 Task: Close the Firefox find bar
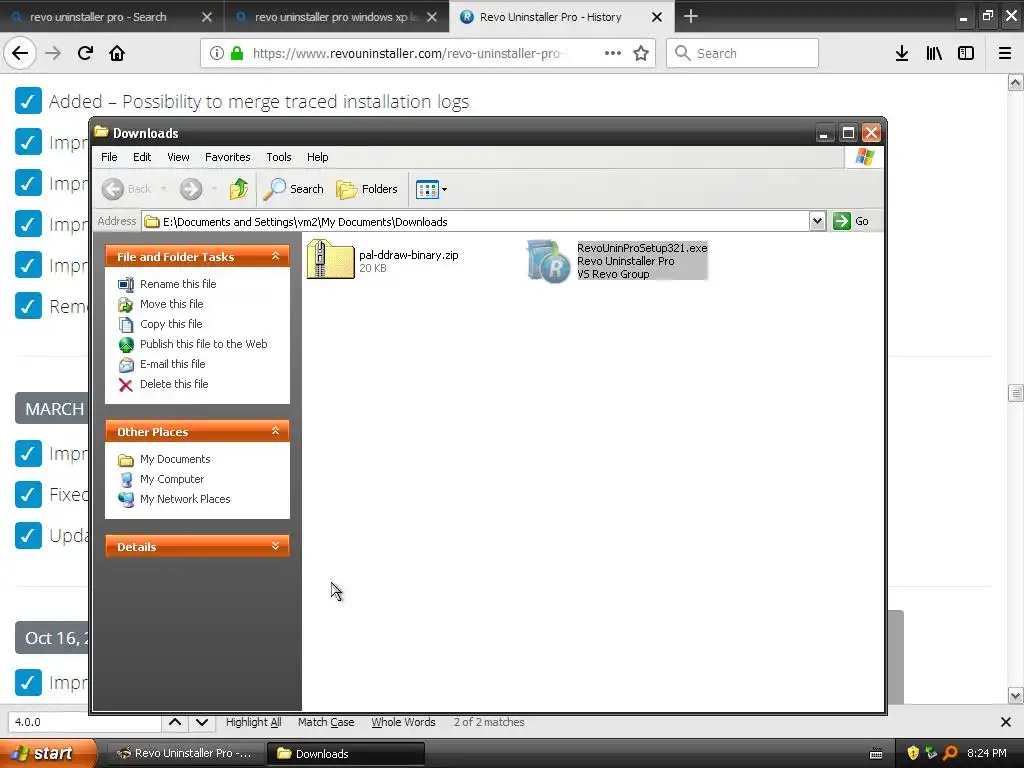tap(1006, 722)
